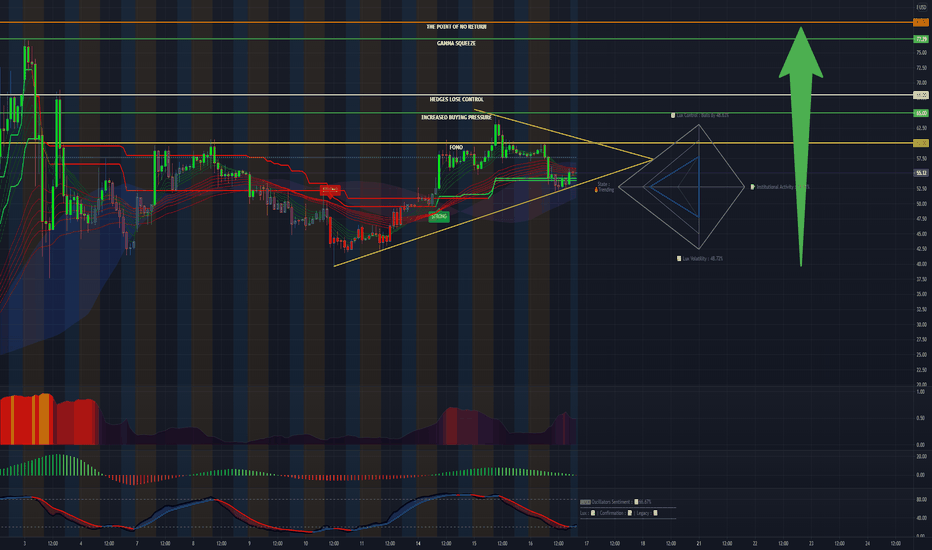This screenshot has height=550, width=932.
Task: Click the Institutional Activity reading
Action: tap(783, 187)
